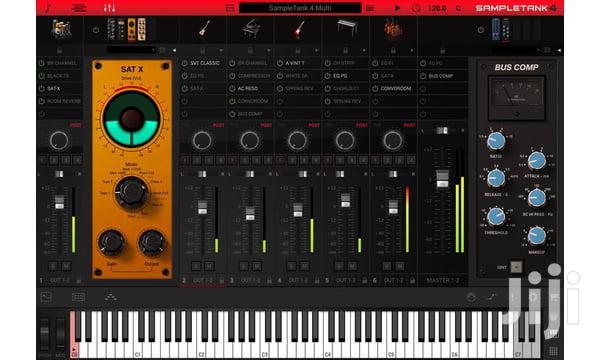Click the Bus Comp GRIT square button
Viewport: 600px width, 360px height.
tap(516, 267)
